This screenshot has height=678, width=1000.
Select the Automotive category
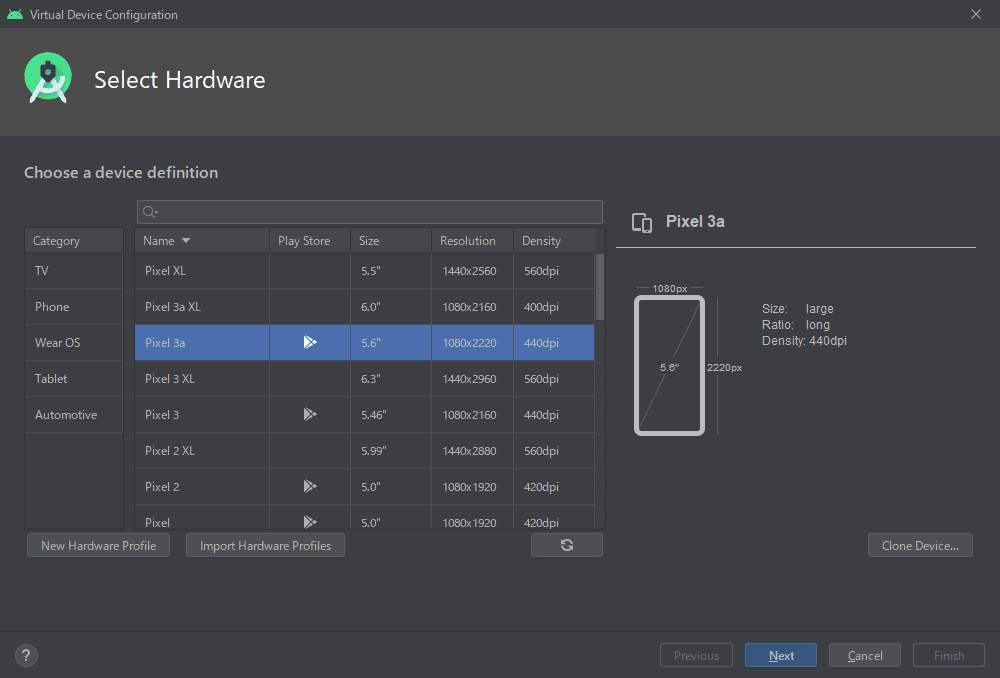pos(74,415)
